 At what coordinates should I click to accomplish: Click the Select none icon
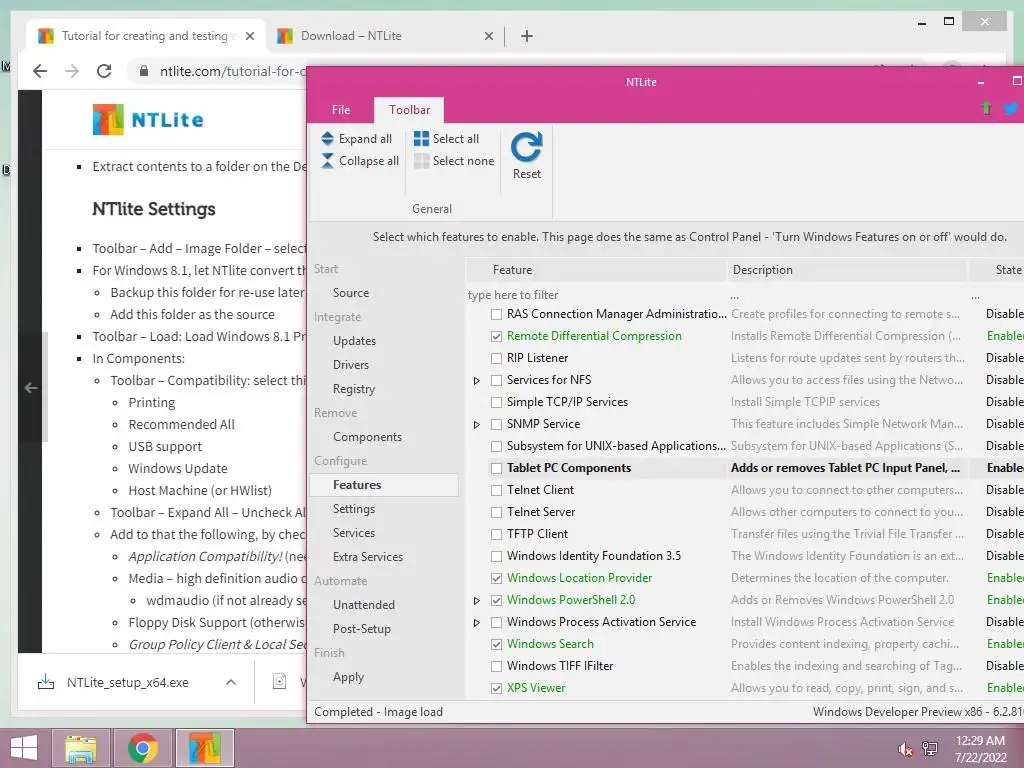pos(421,161)
